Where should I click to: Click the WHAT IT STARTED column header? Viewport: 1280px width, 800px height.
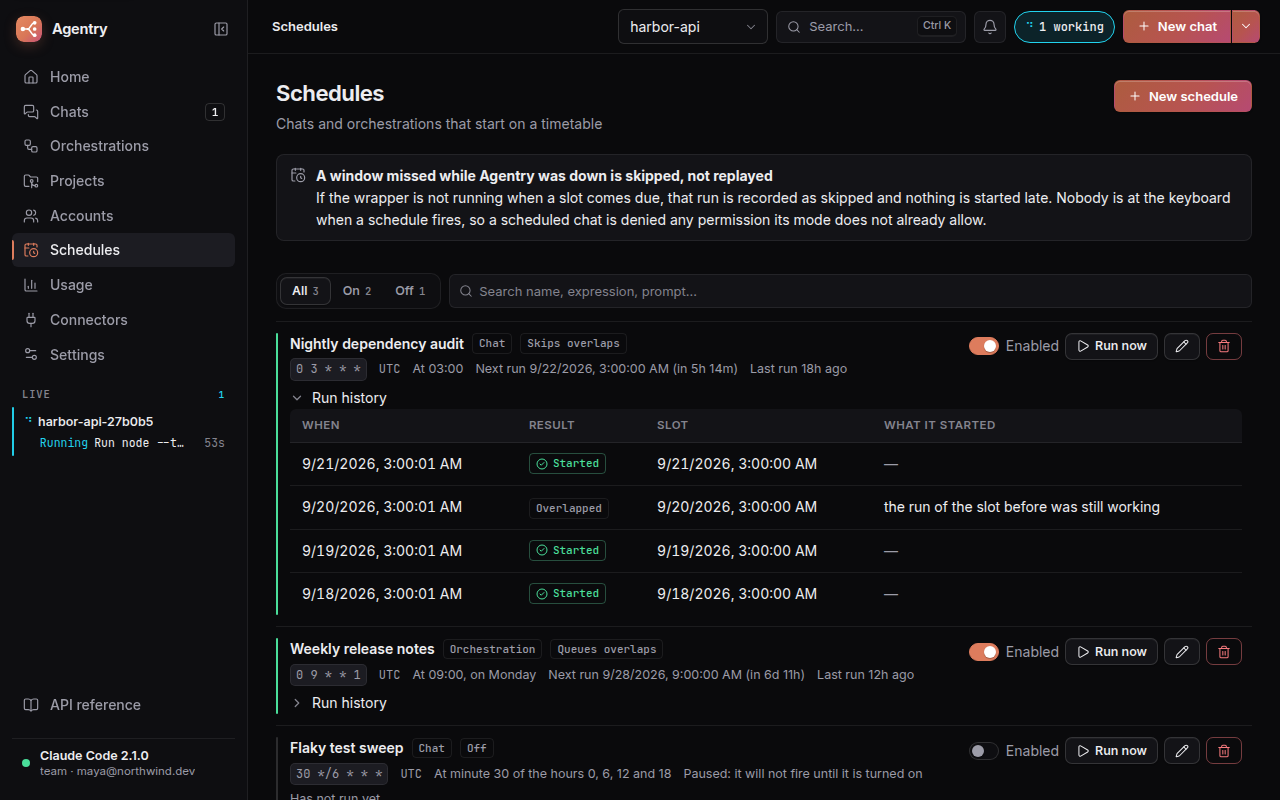(x=940, y=425)
